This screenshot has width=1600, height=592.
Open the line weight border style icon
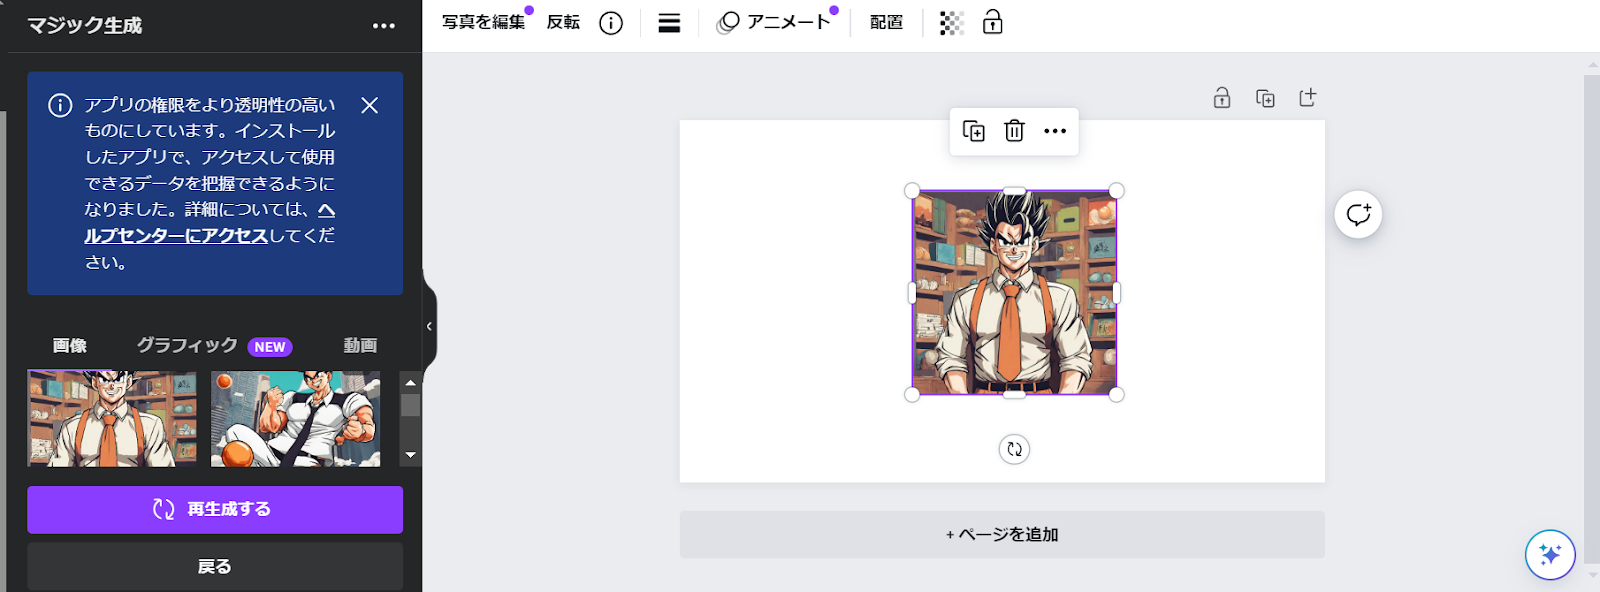[669, 23]
